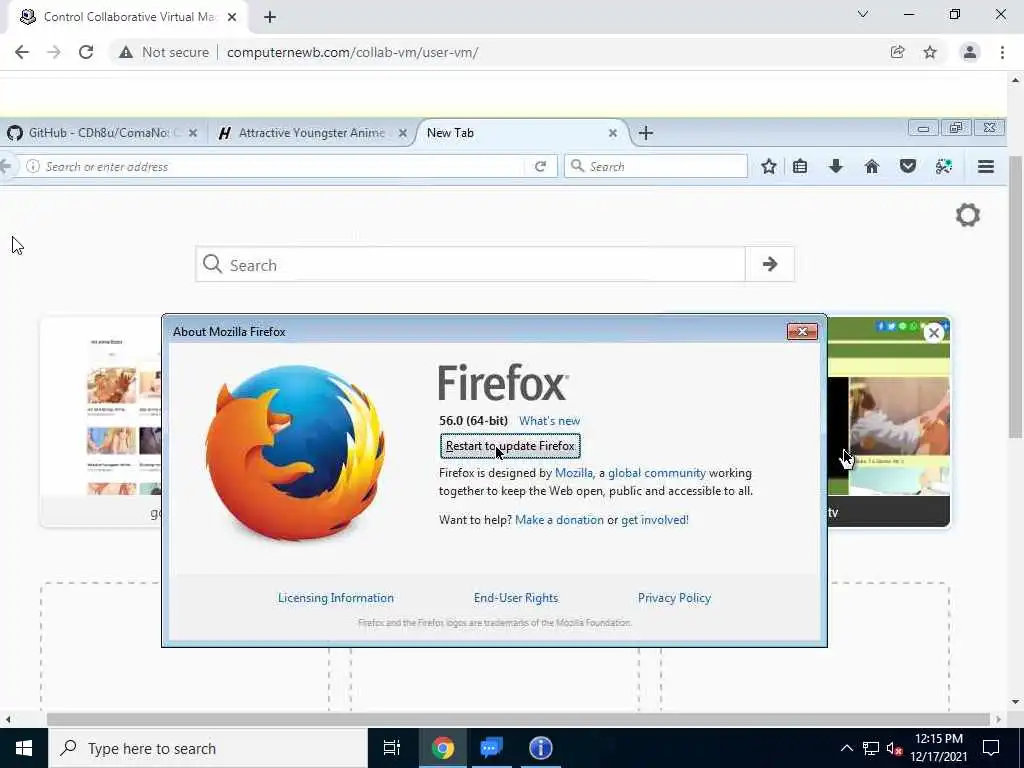1024x768 pixels.
Task: Click the horizontal scrollbar thumb
Action: [x=518, y=719]
